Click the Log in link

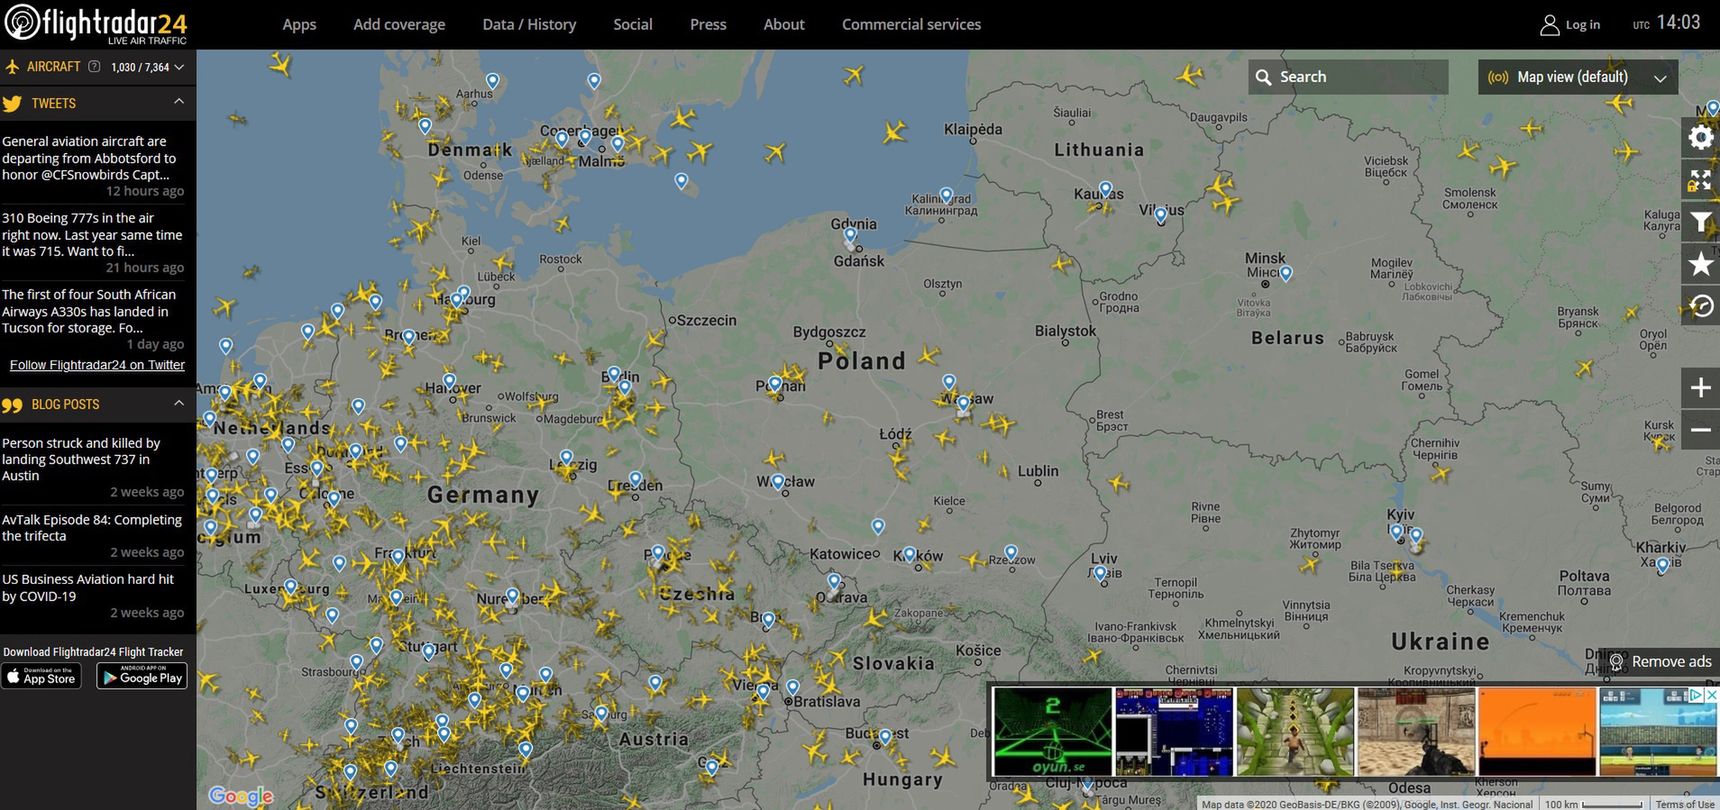(x=1582, y=25)
